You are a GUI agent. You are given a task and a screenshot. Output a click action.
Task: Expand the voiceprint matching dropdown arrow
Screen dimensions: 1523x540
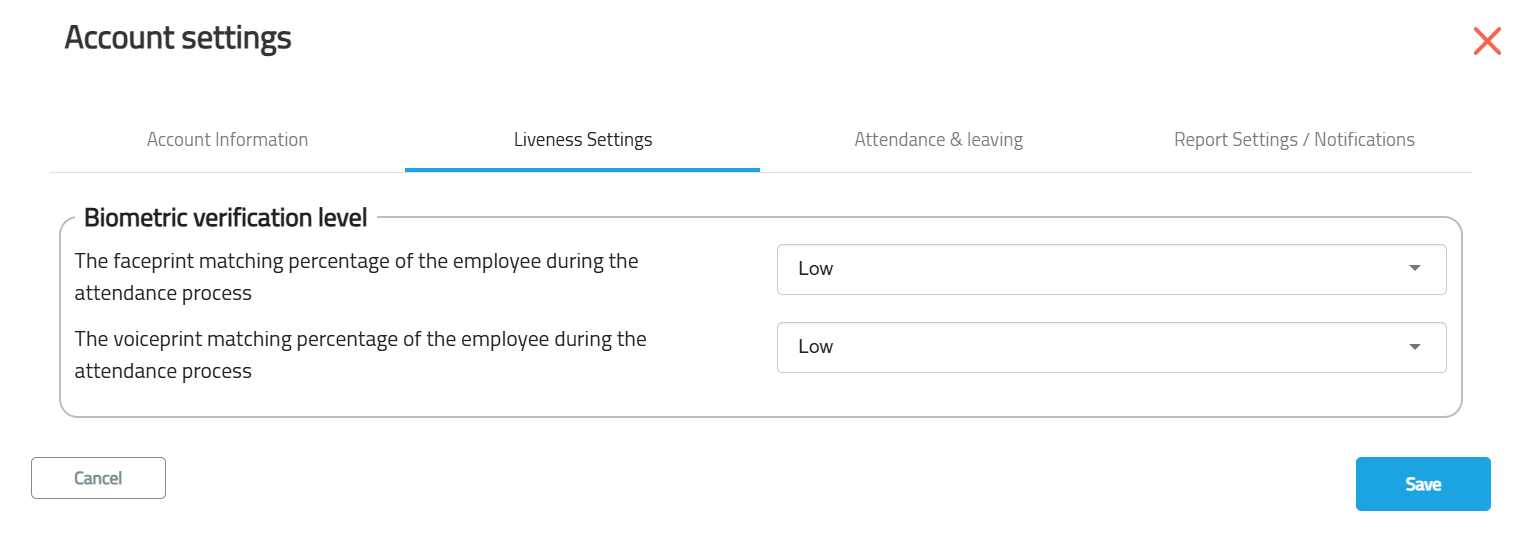pos(1414,347)
